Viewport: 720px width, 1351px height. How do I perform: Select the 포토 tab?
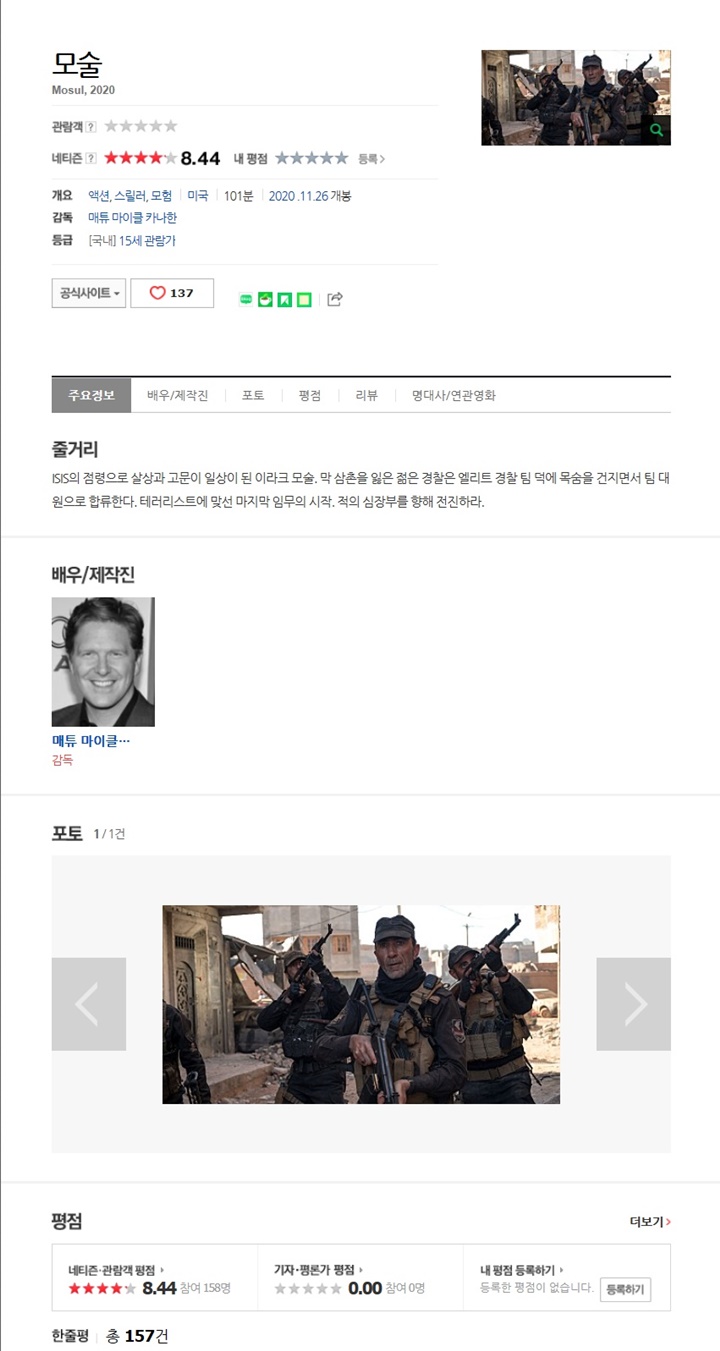click(253, 395)
